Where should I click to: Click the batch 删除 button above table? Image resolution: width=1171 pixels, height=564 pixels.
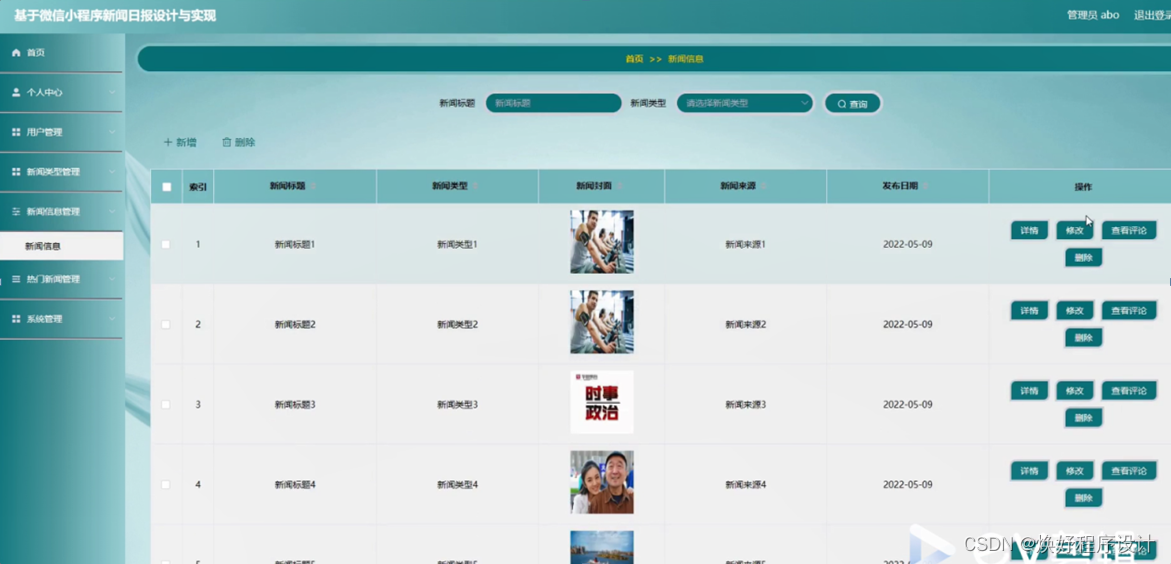(239, 142)
